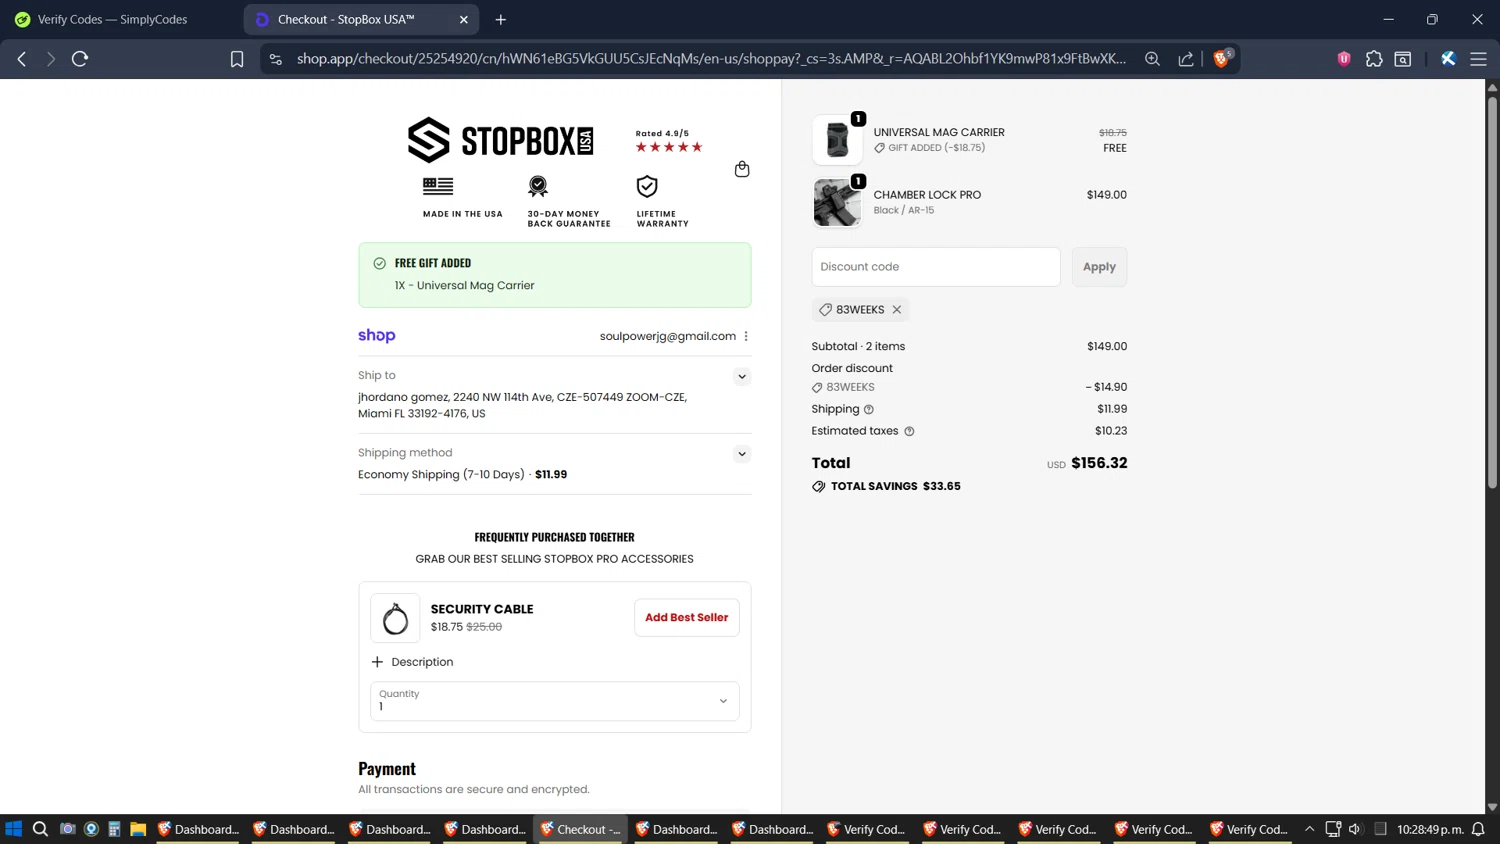The height and width of the screenshot is (844, 1500).
Task: Click the email soulpowerjg@gmail.com
Action: tap(668, 336)
